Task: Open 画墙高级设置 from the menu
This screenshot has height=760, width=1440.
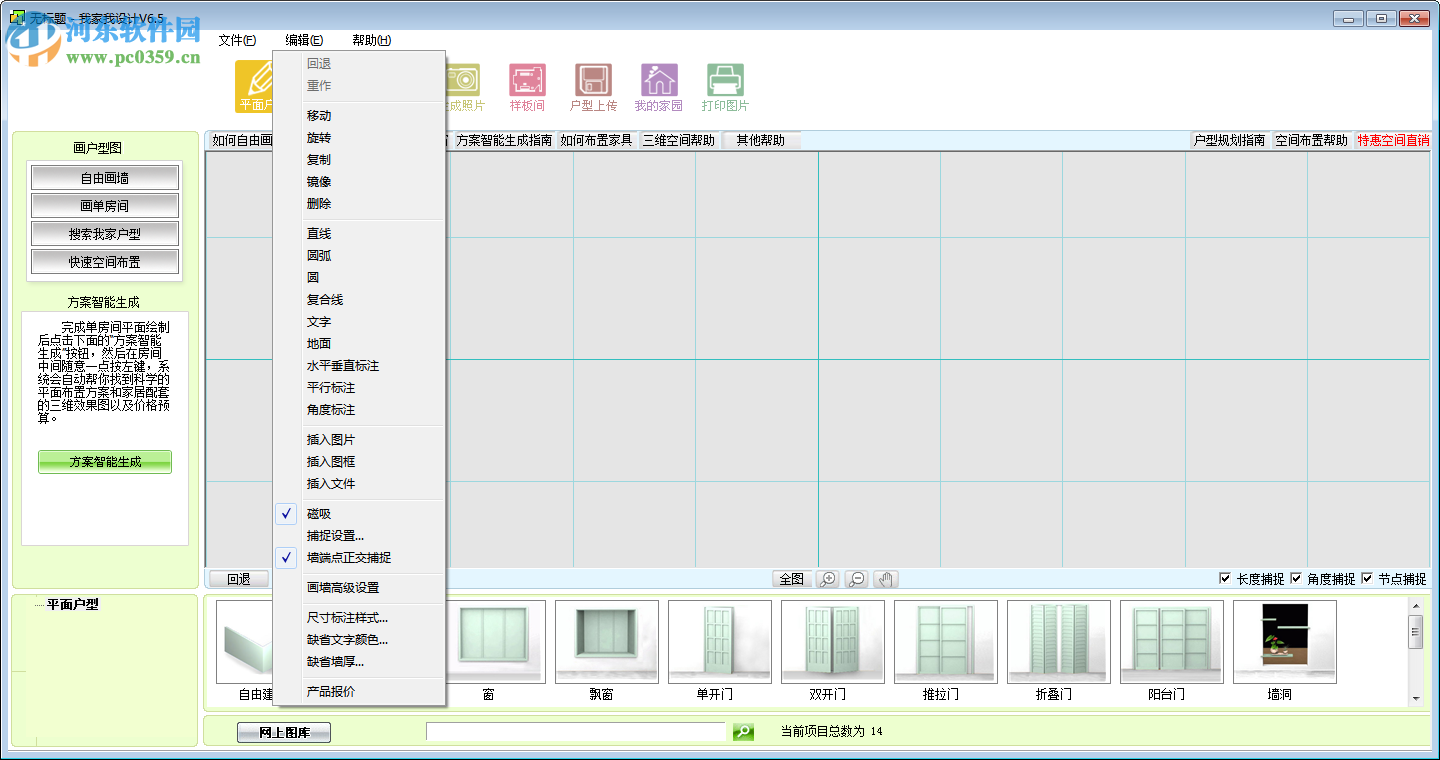Action: point(360,588)
